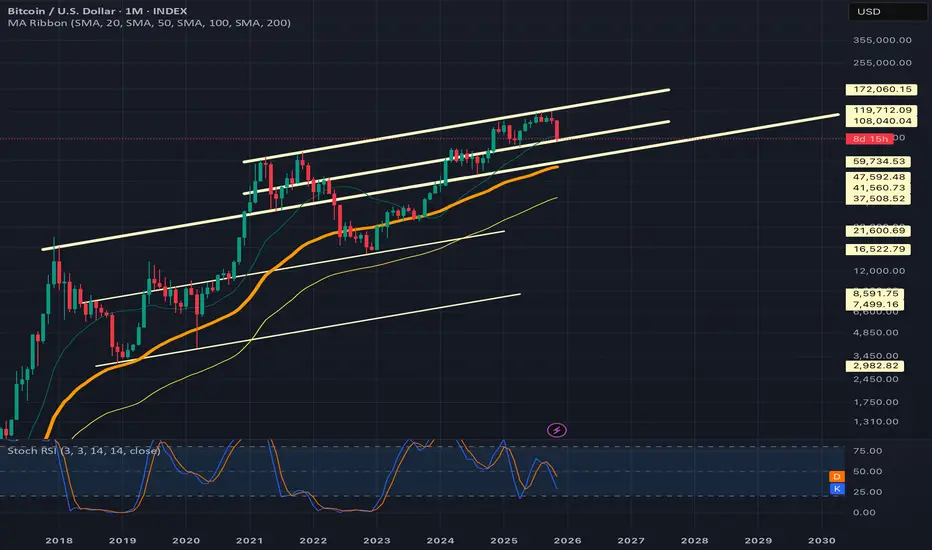Screen dimensions: 932x550
Task: Click the purple lightning bolt event icon
Action: click(556, 430)
